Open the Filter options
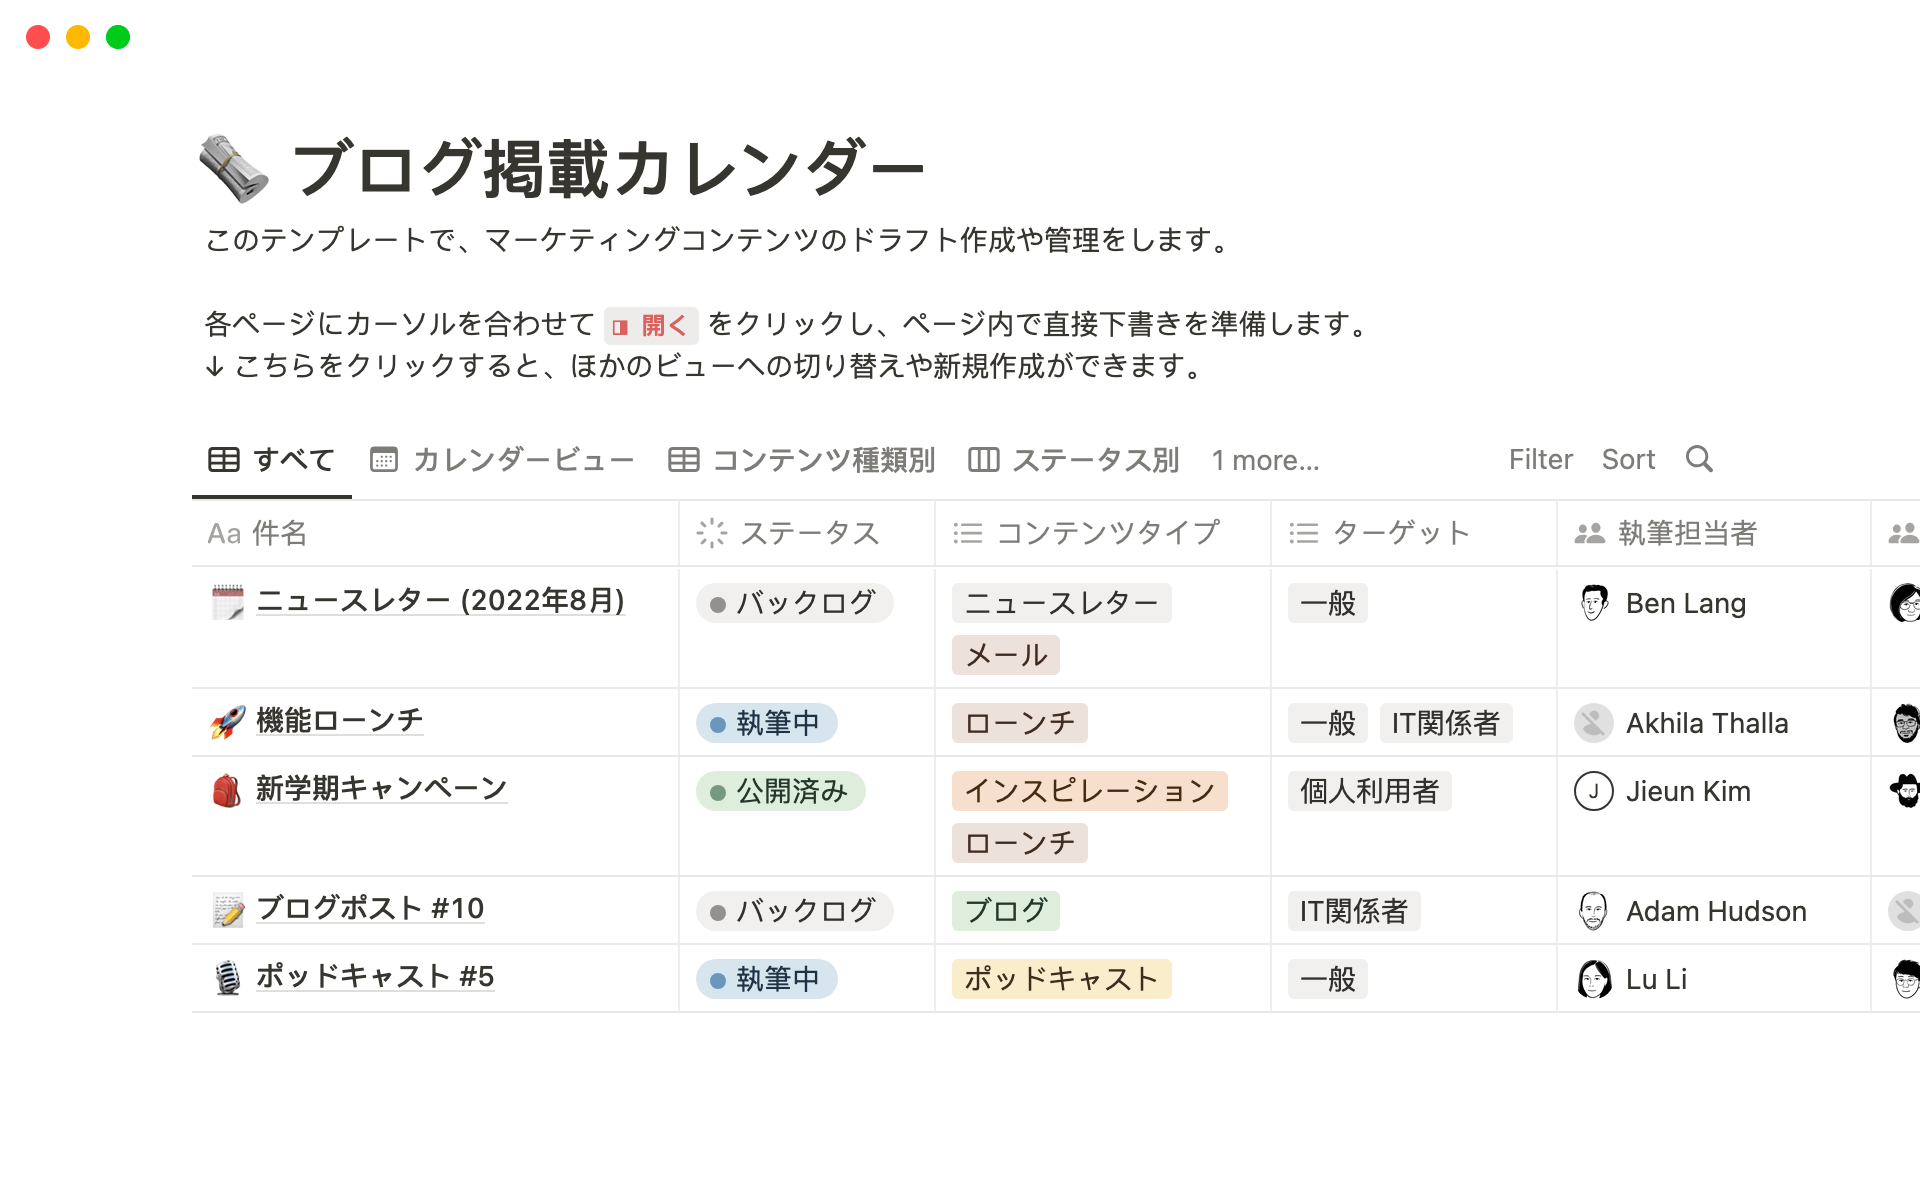The height and width of the screenshot is (1200, 1920). point(1540,460)
